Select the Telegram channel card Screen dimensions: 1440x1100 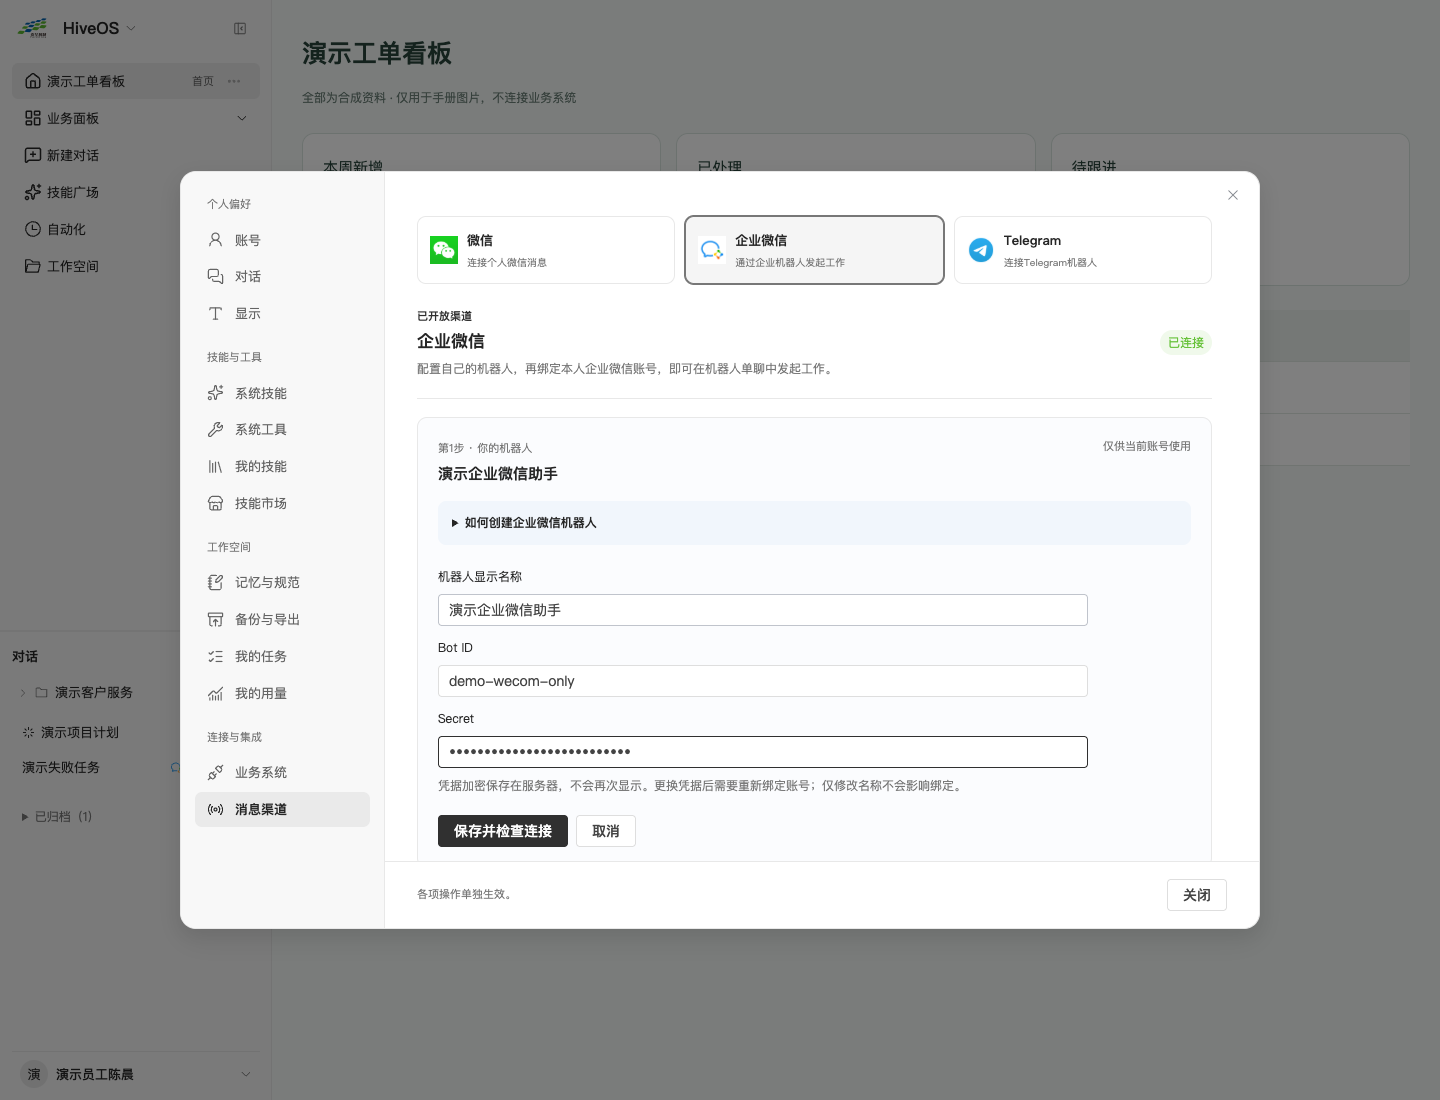(1083, 250)
